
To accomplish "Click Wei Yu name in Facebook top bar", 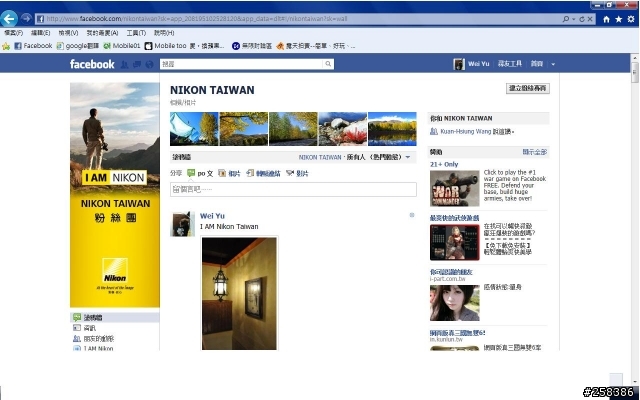I will pyautogui.click(x=478, y=64).
